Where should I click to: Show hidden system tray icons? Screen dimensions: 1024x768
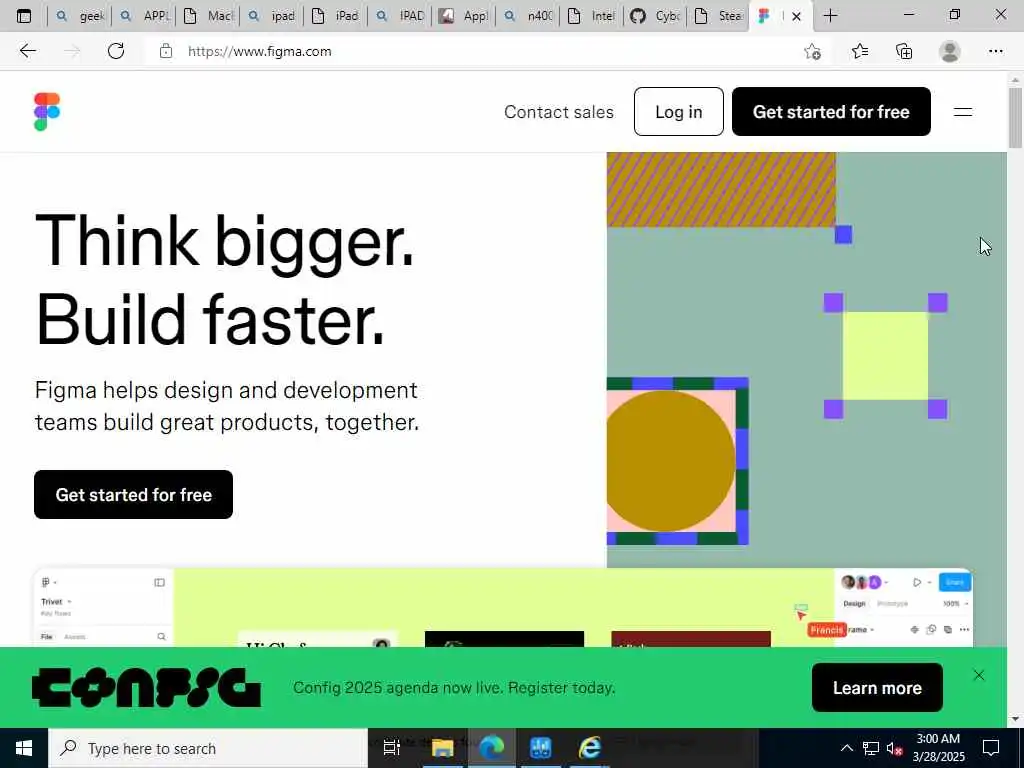click(846, 748)
